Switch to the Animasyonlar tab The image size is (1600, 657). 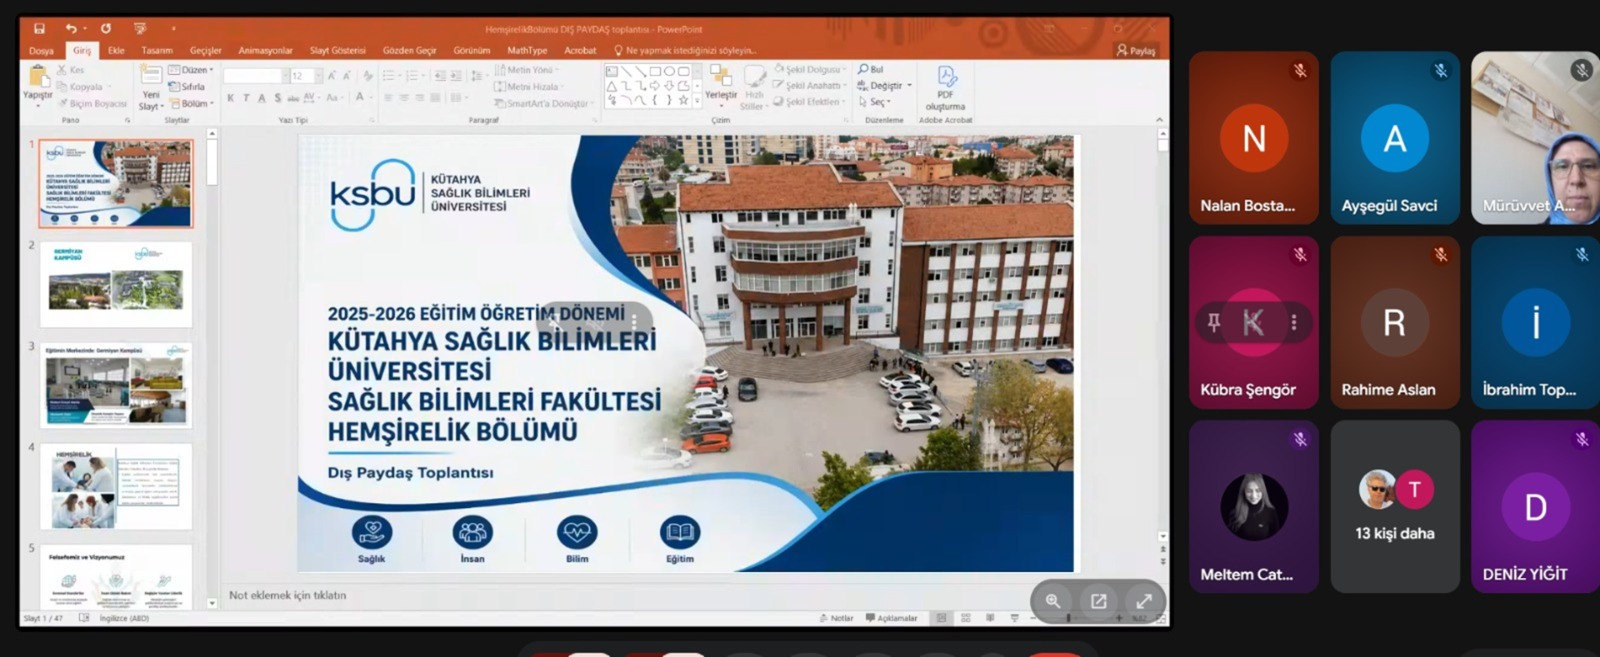265,50
